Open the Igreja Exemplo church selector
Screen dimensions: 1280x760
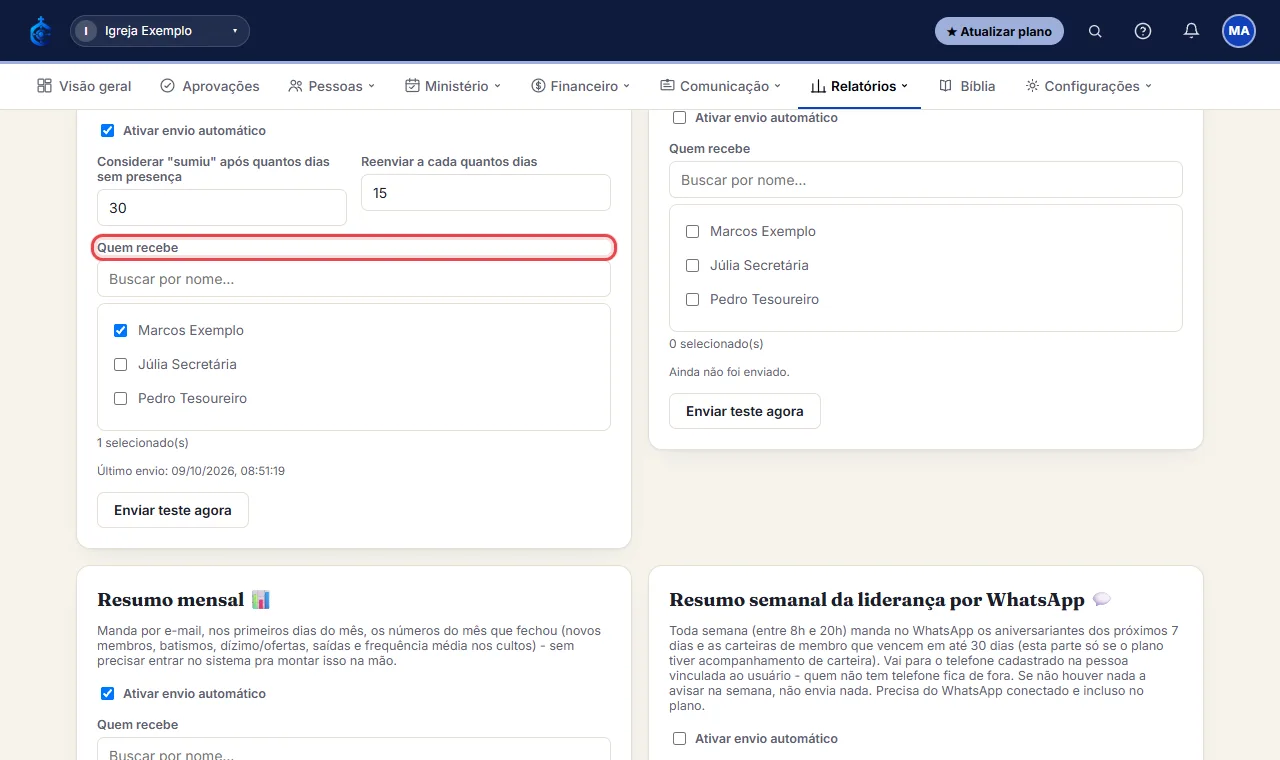pyautogui.click(x=160, y=31)
